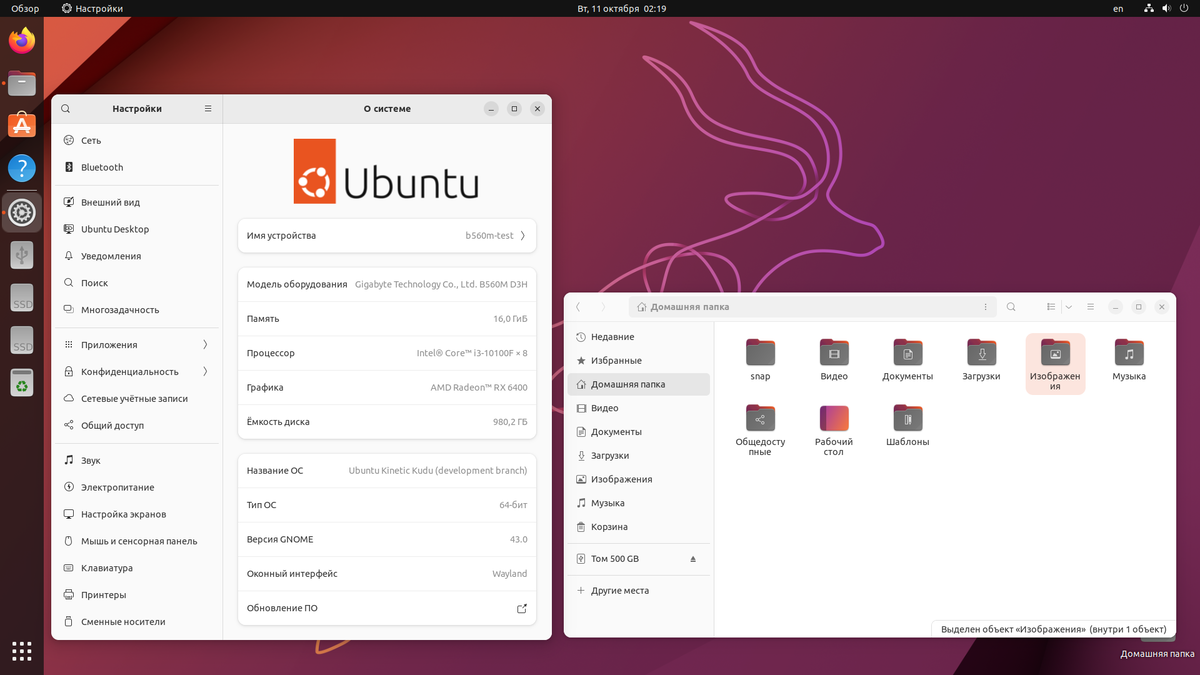Open the Шаблоны folder
The height and width of the screenshot is (675, 1200).
tap(908, 426)
